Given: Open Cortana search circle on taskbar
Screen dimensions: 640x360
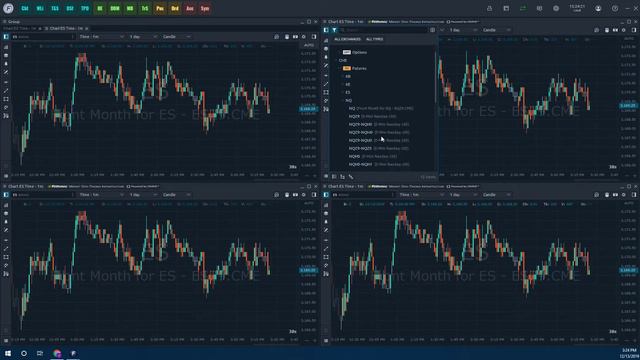Looking at the screenshot, I should [x=24, y=353].
